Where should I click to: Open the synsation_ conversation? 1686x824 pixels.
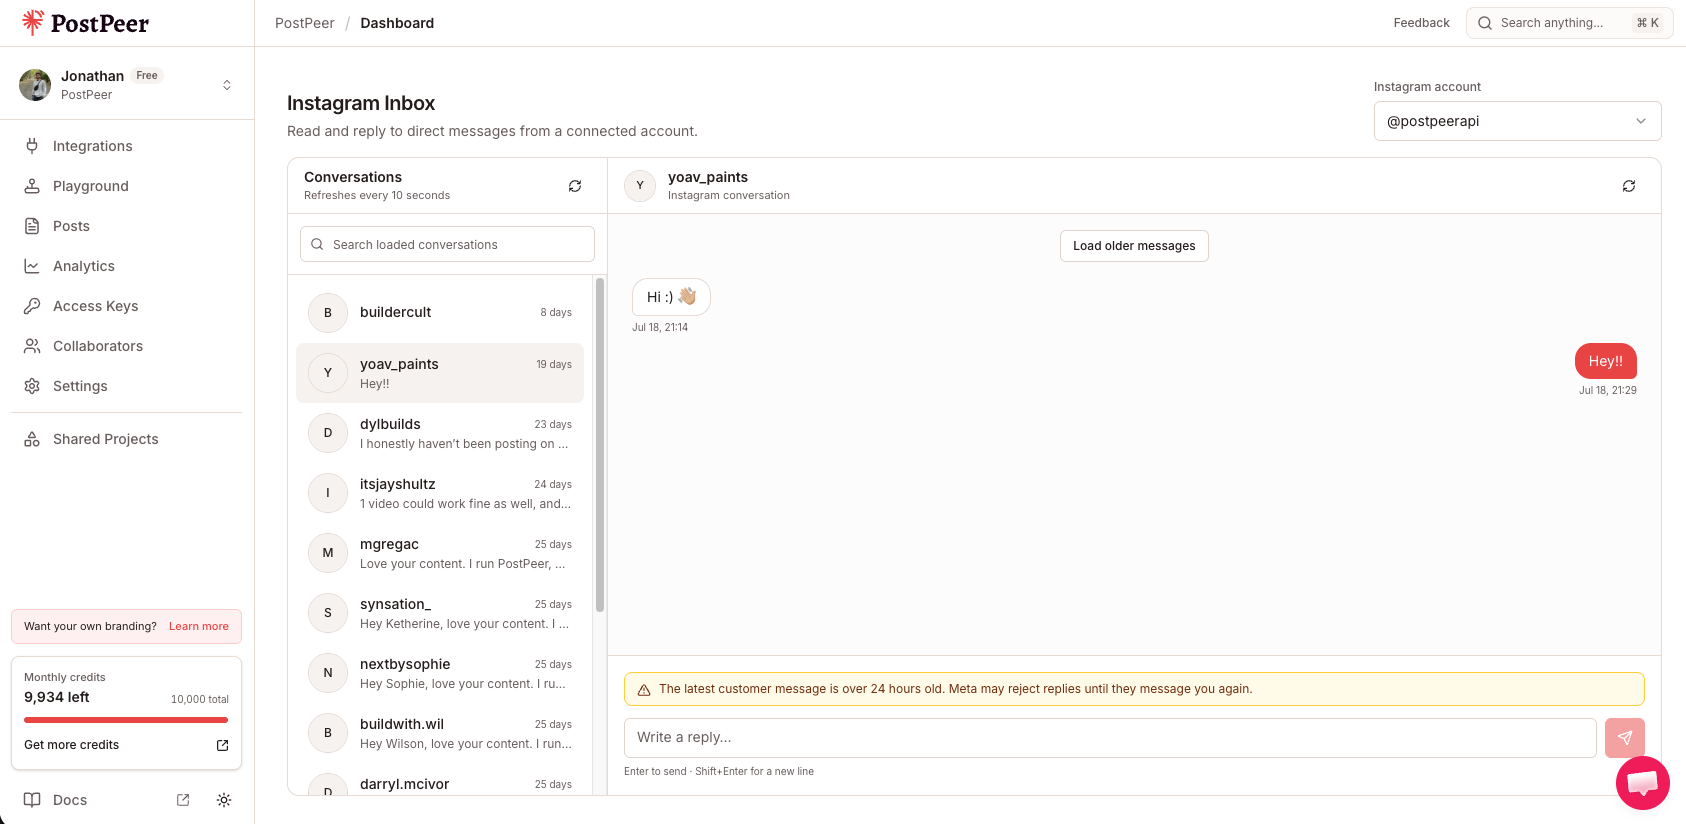[x=440, y=613]
